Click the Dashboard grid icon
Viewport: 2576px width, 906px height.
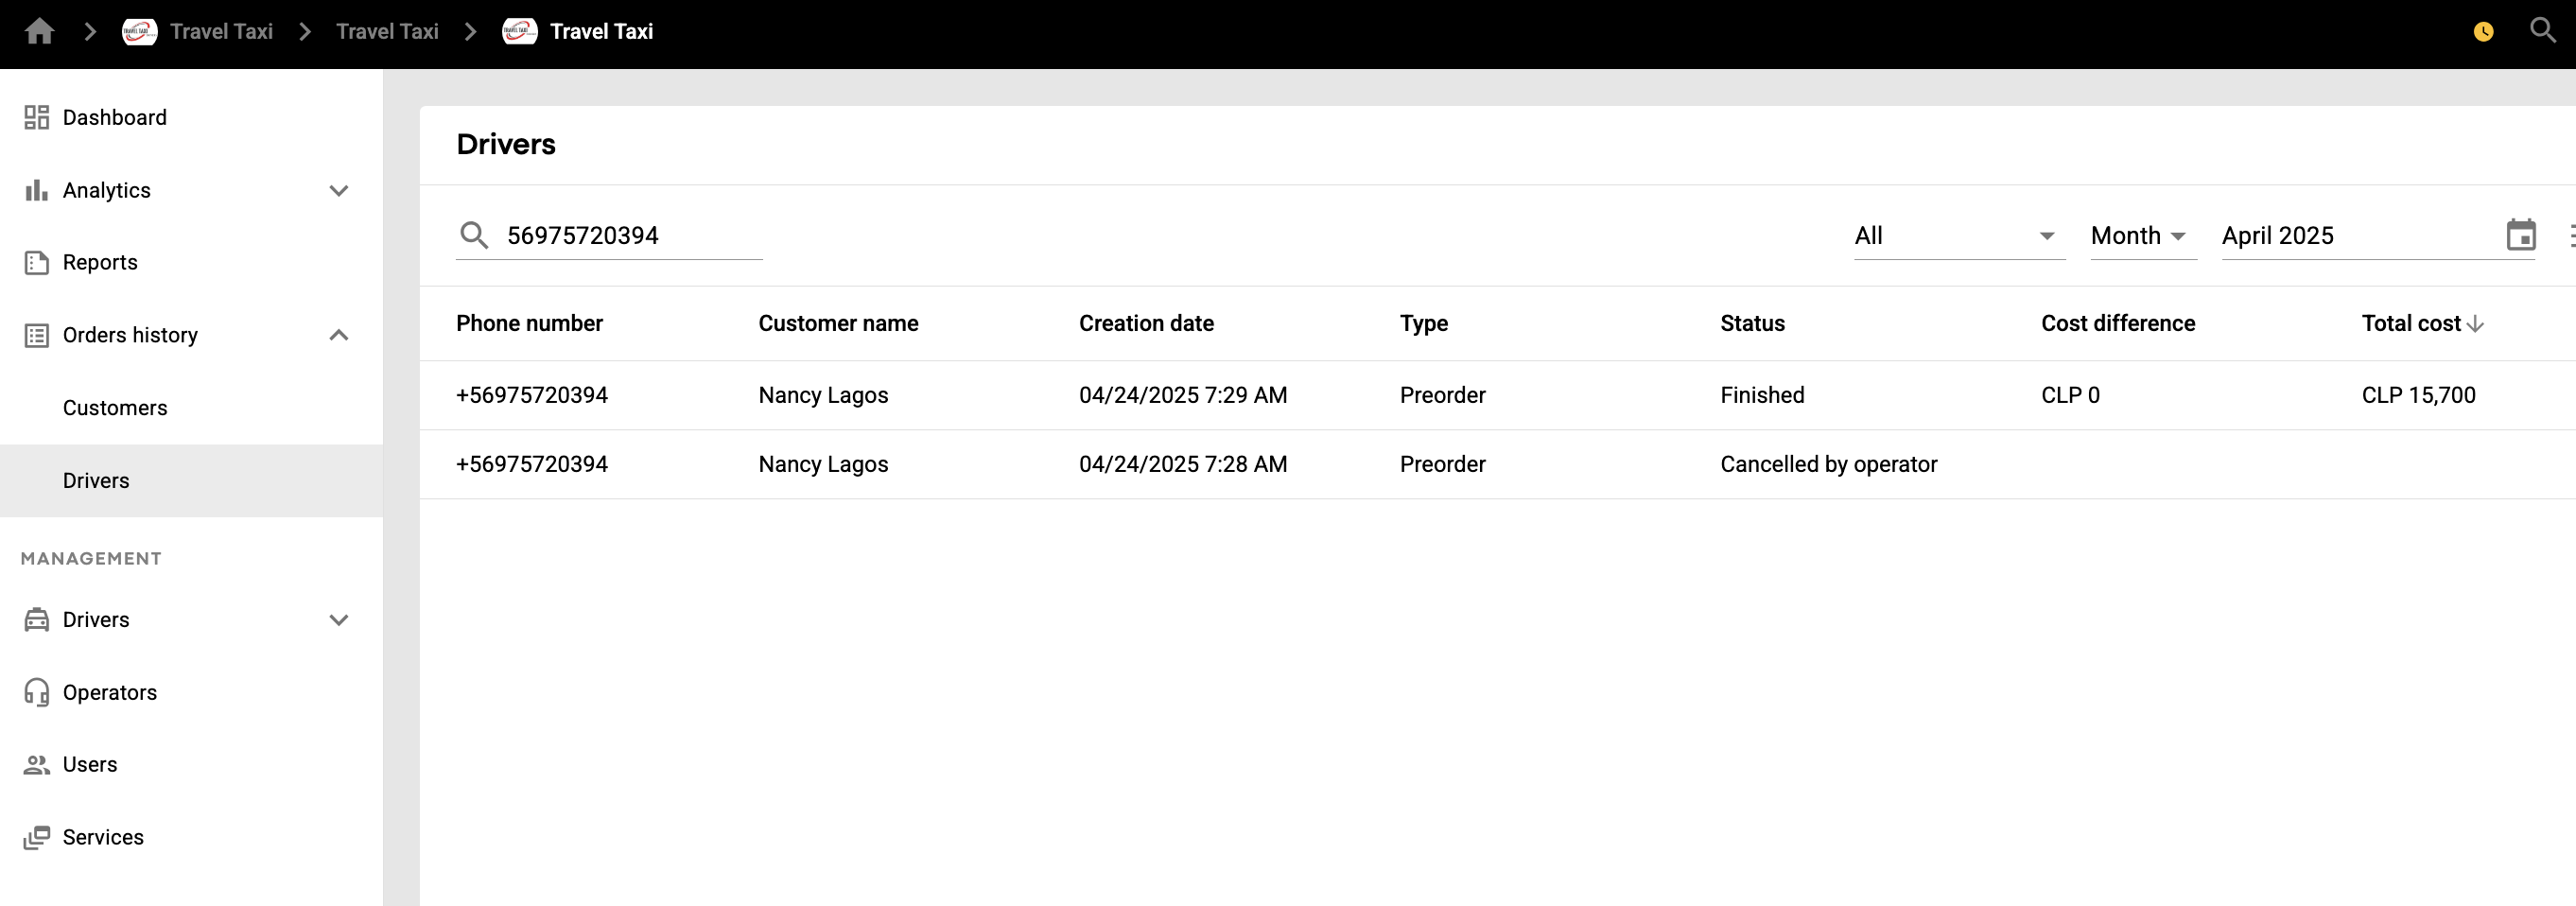37,118
